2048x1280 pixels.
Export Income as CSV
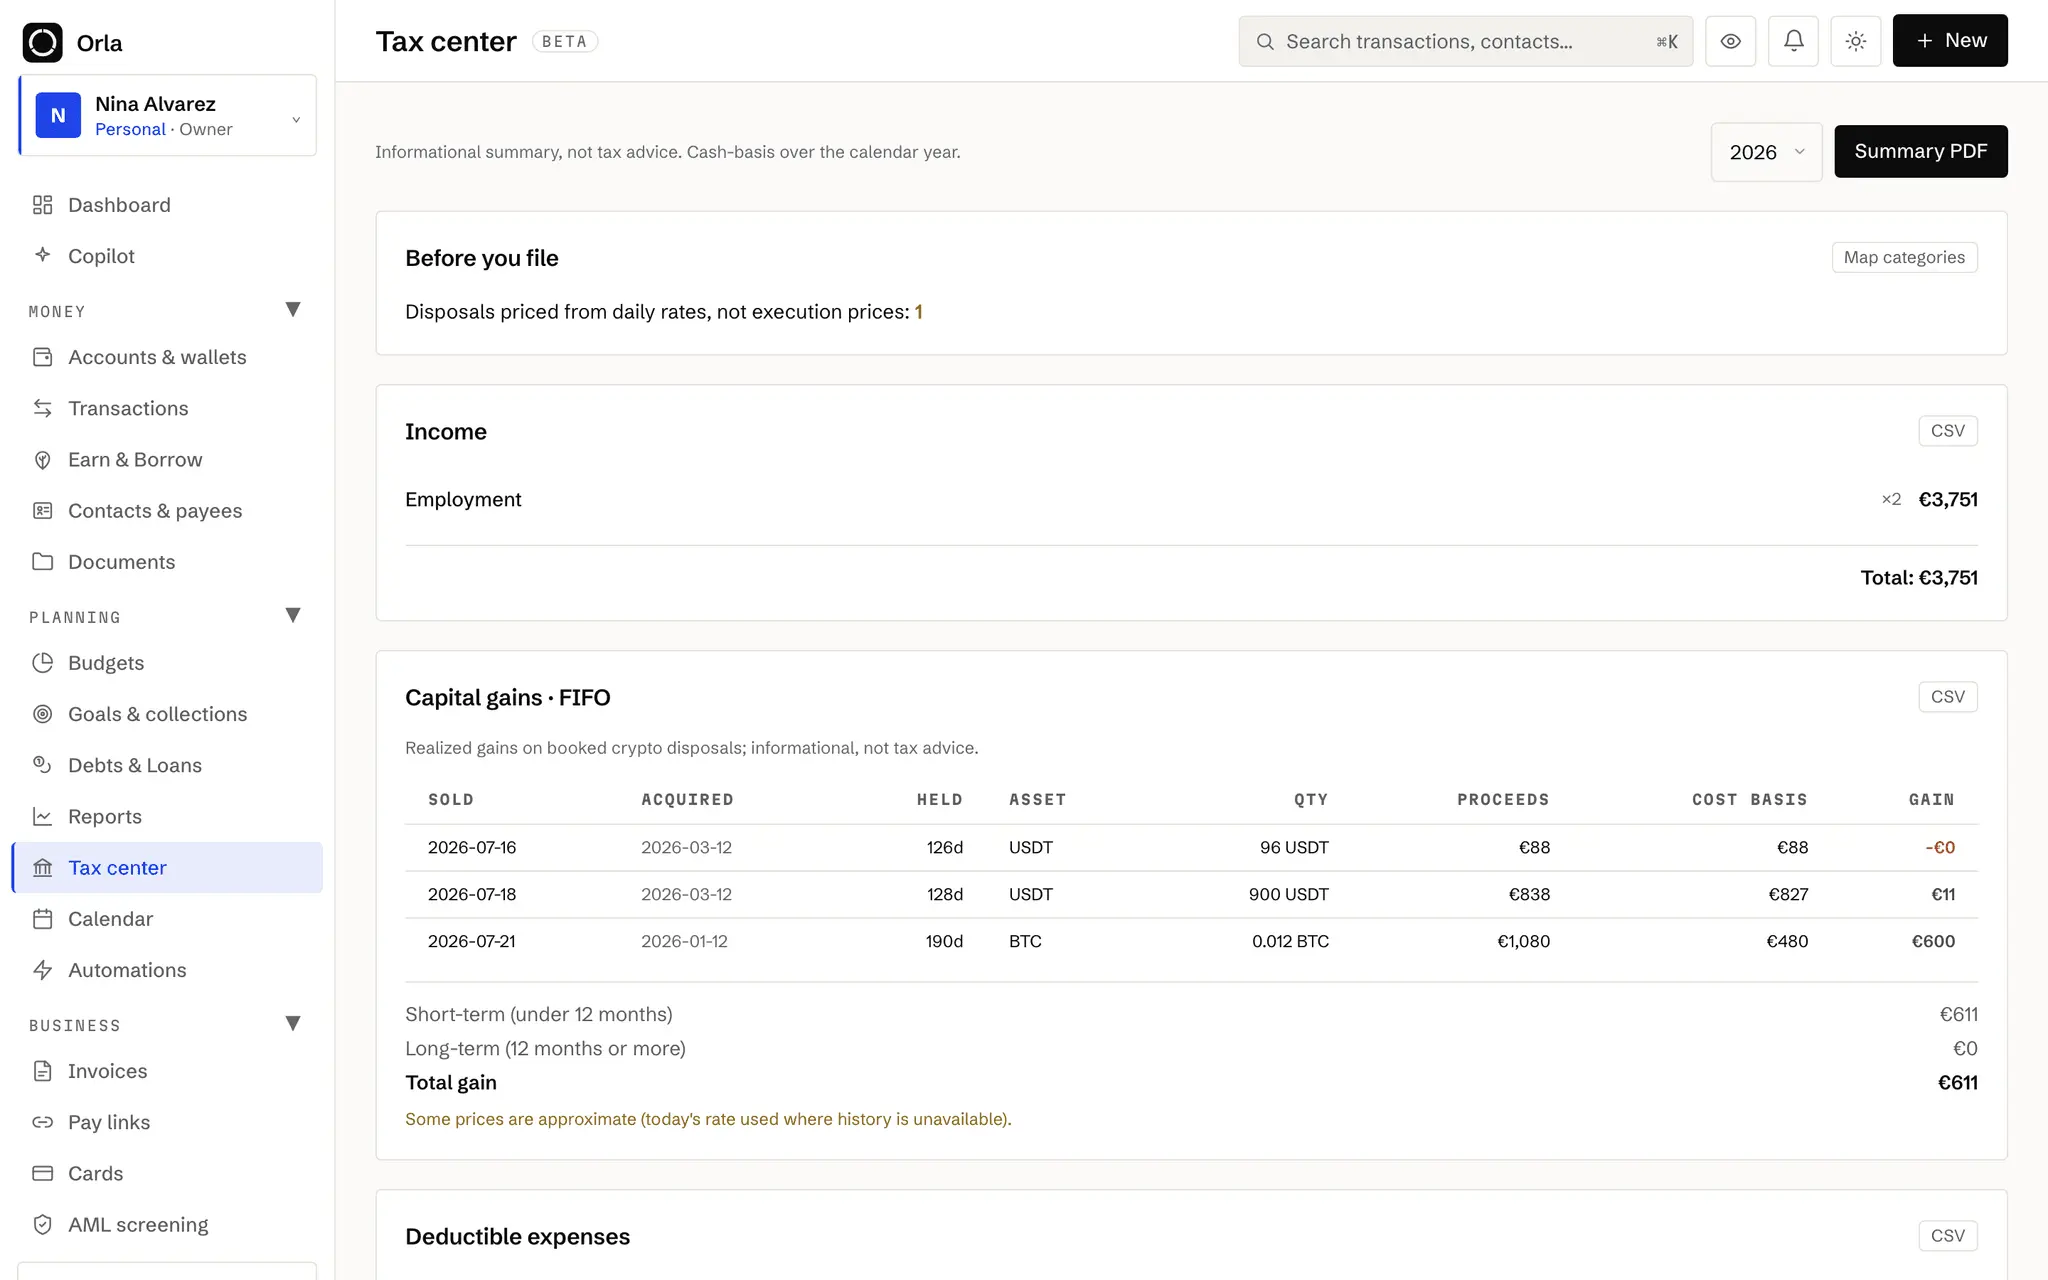1947,431
